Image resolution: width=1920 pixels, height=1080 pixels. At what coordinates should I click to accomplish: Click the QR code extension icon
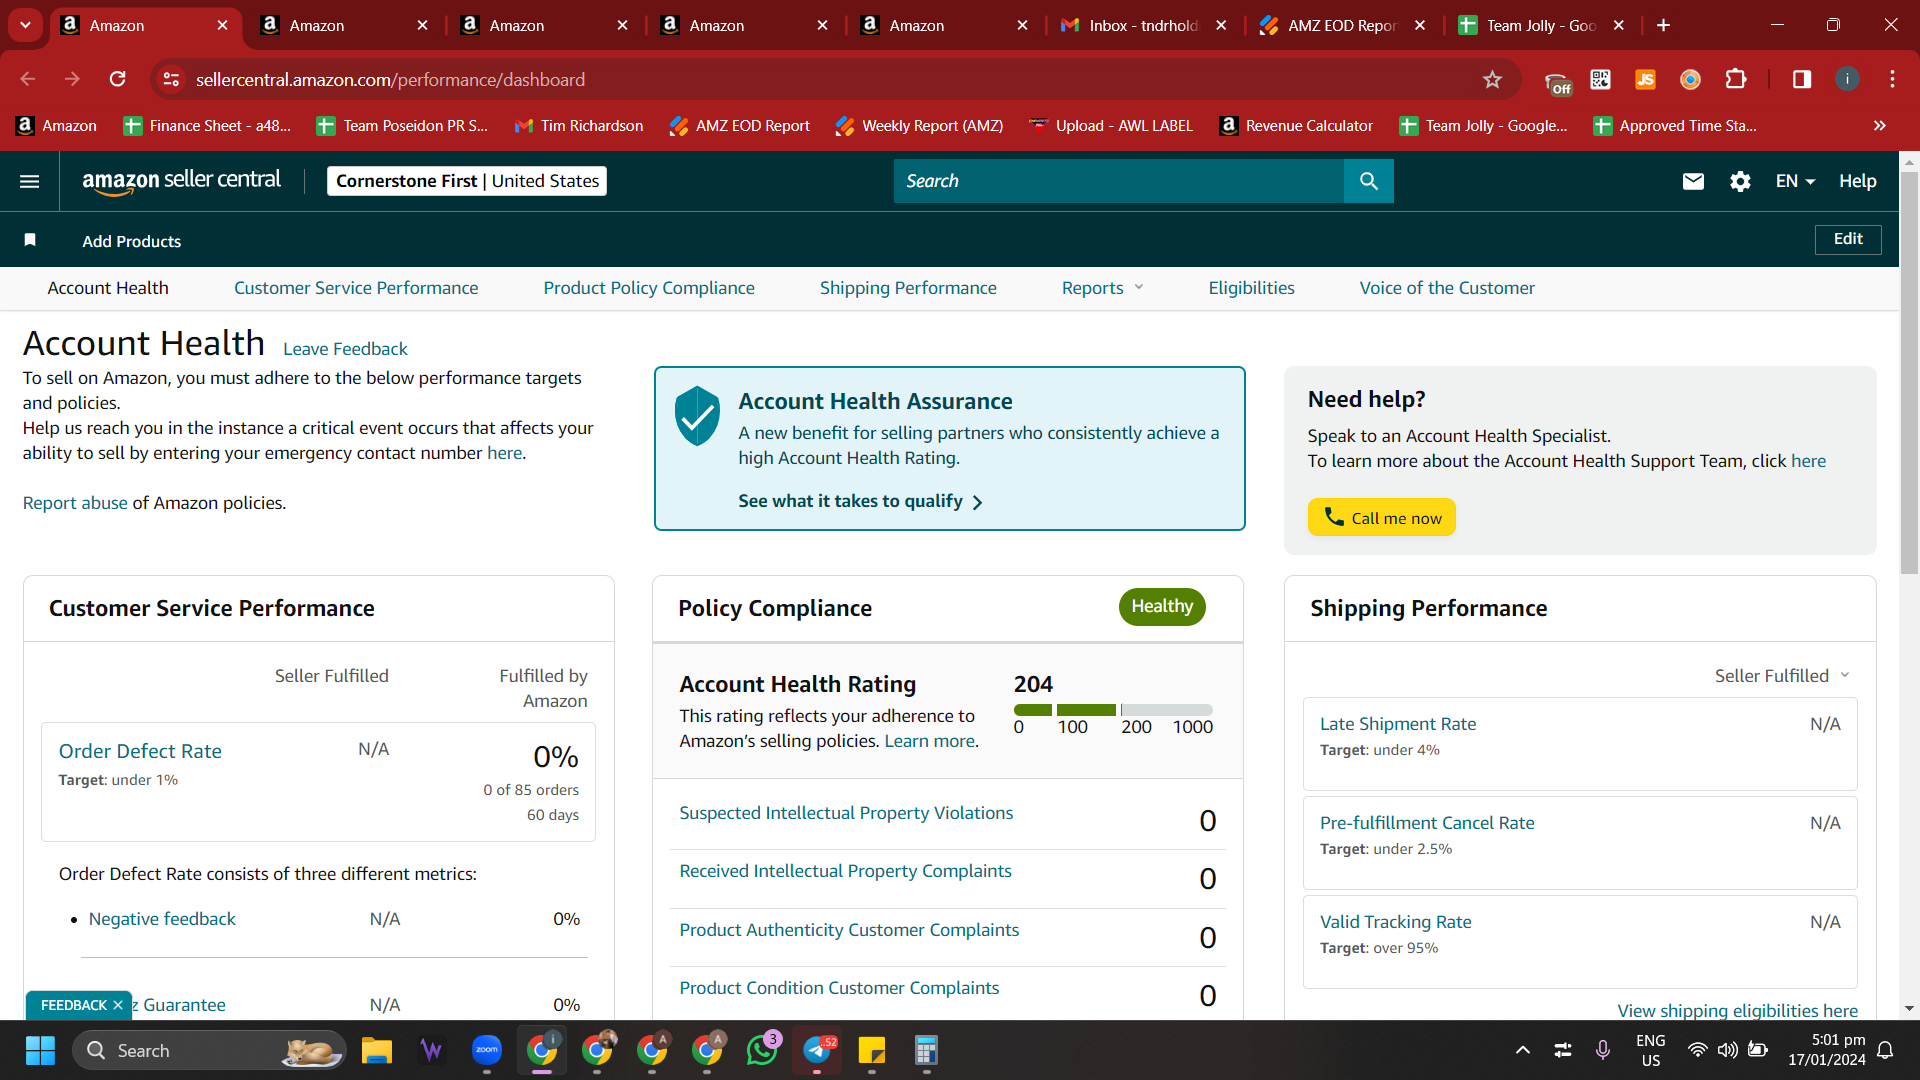(x=1600, y=79)
